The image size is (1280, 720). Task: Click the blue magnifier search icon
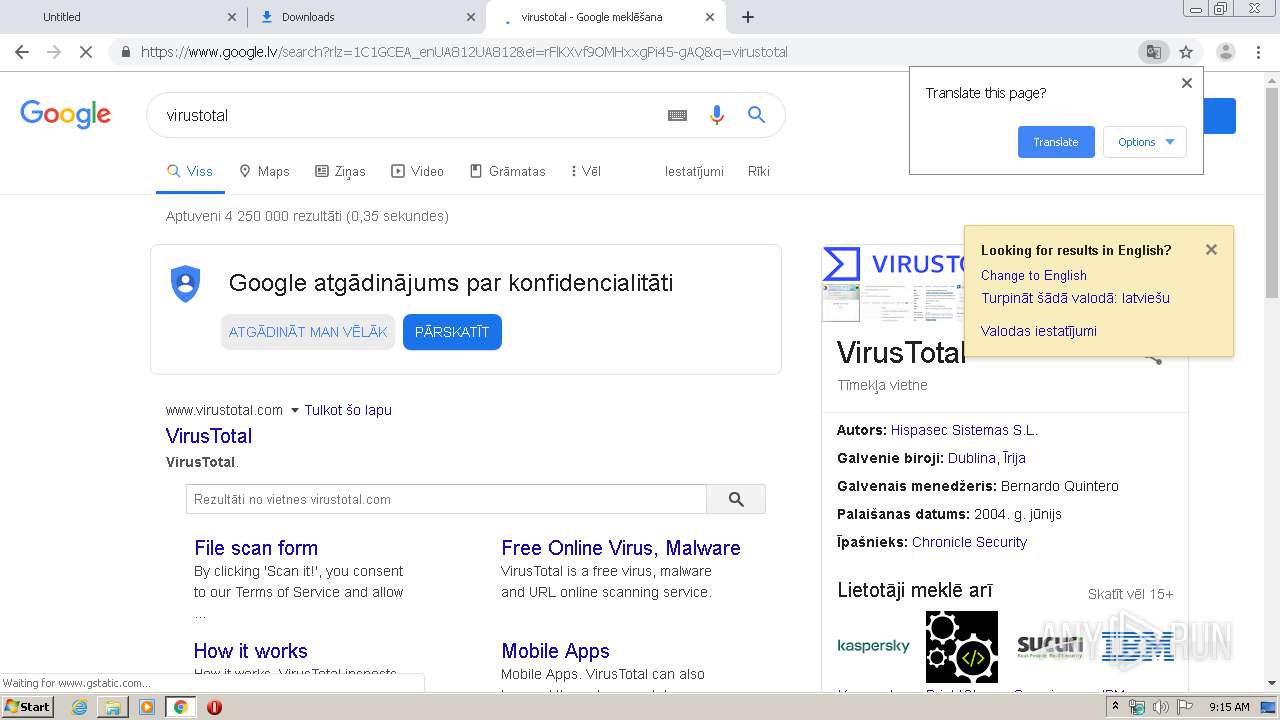756,115
